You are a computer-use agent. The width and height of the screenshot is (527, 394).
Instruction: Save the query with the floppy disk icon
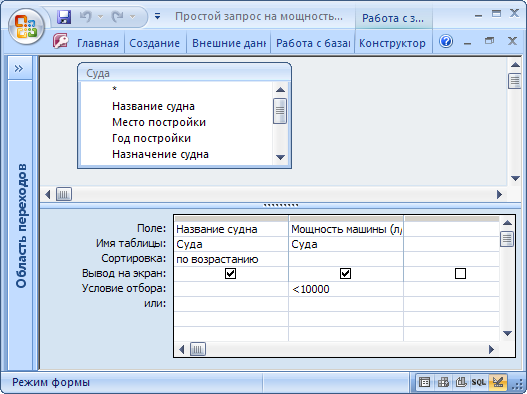coord(64,16)
